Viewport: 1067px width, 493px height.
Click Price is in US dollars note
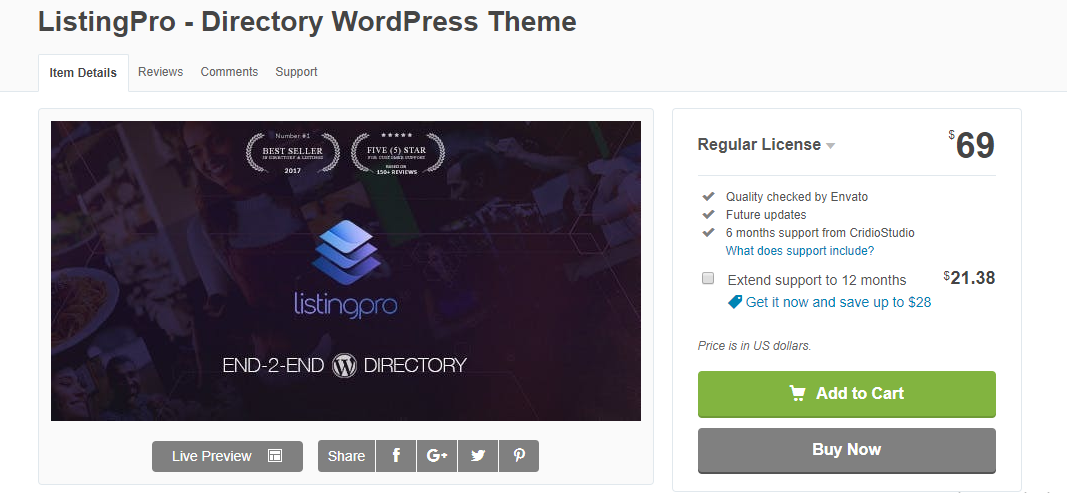pyautogui.click(x=755, y=346)
